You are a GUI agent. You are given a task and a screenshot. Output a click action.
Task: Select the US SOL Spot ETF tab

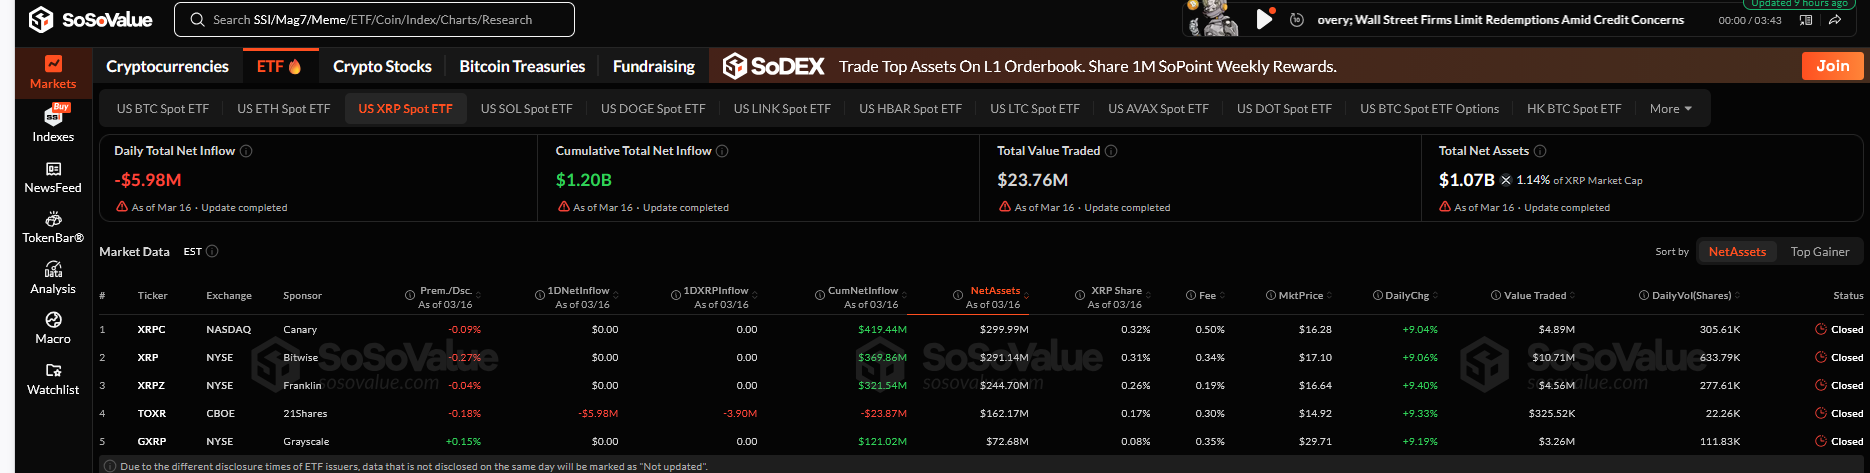[x=526, y=109]
